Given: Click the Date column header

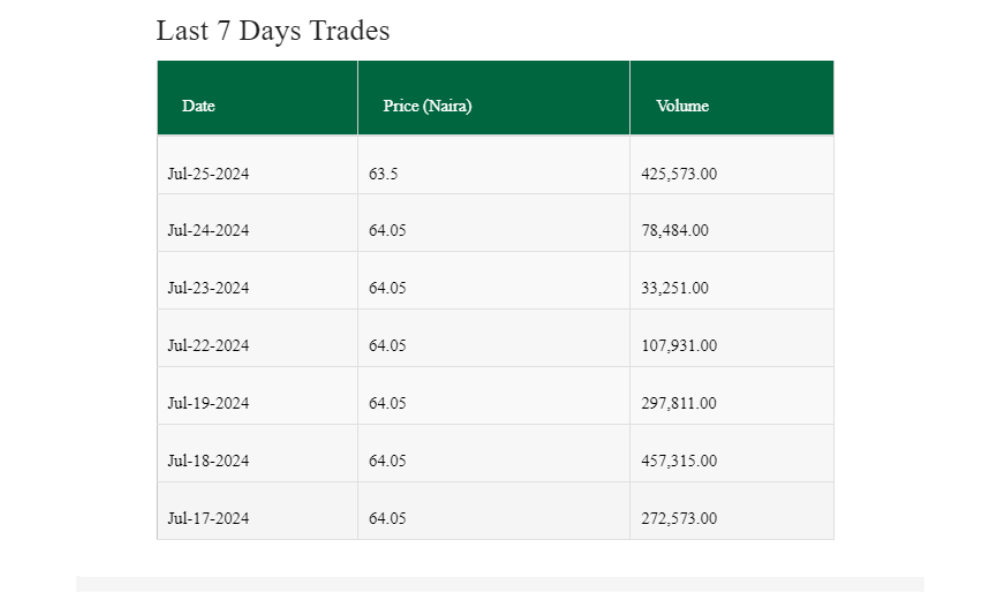Looking at the screenshot, I should tap(199, 106).
